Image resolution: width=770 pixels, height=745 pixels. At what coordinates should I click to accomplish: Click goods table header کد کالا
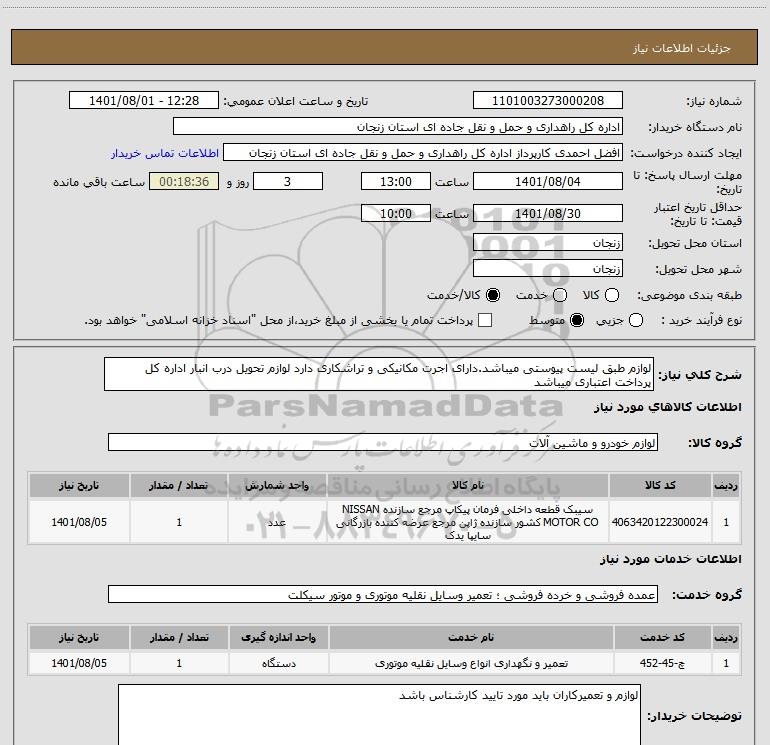click(x=660, y=485)
